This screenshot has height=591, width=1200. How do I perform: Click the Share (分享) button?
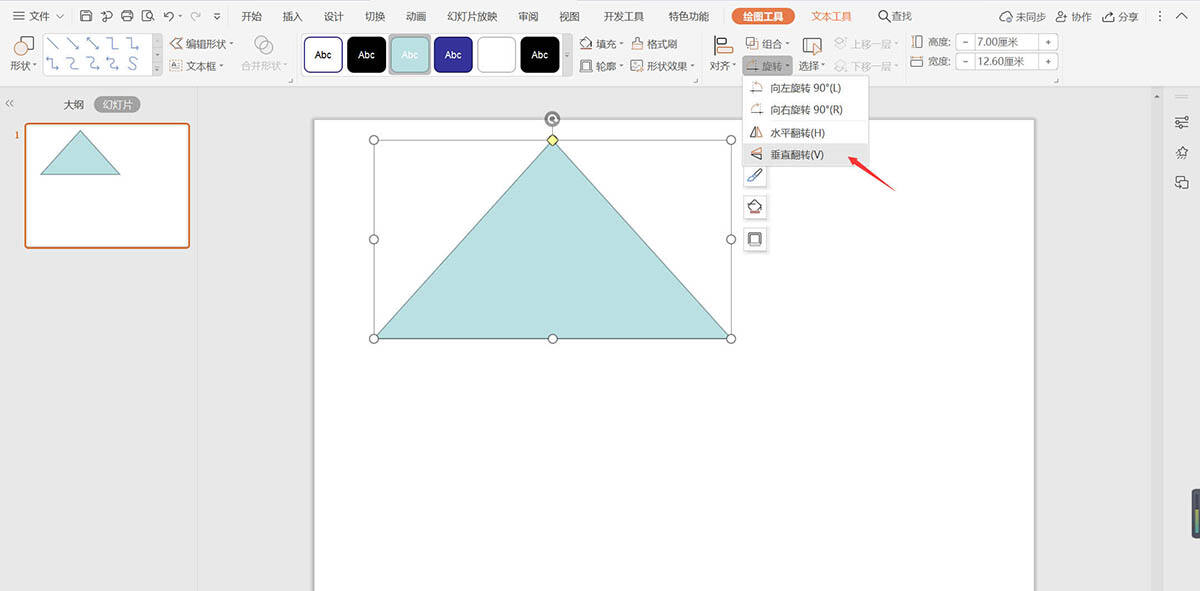pos(1120,16)
